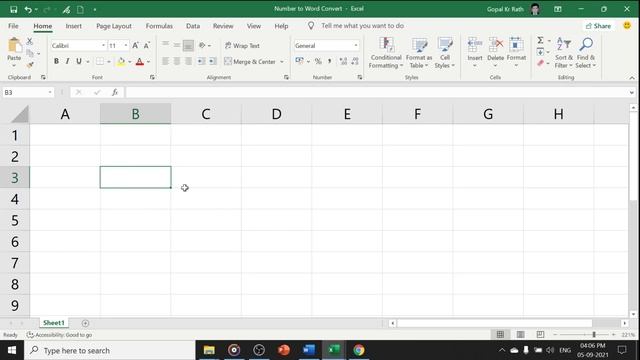Click Merge & Center button
The height and width of the screenshot is (360, 640).
[x=250, y=62]
